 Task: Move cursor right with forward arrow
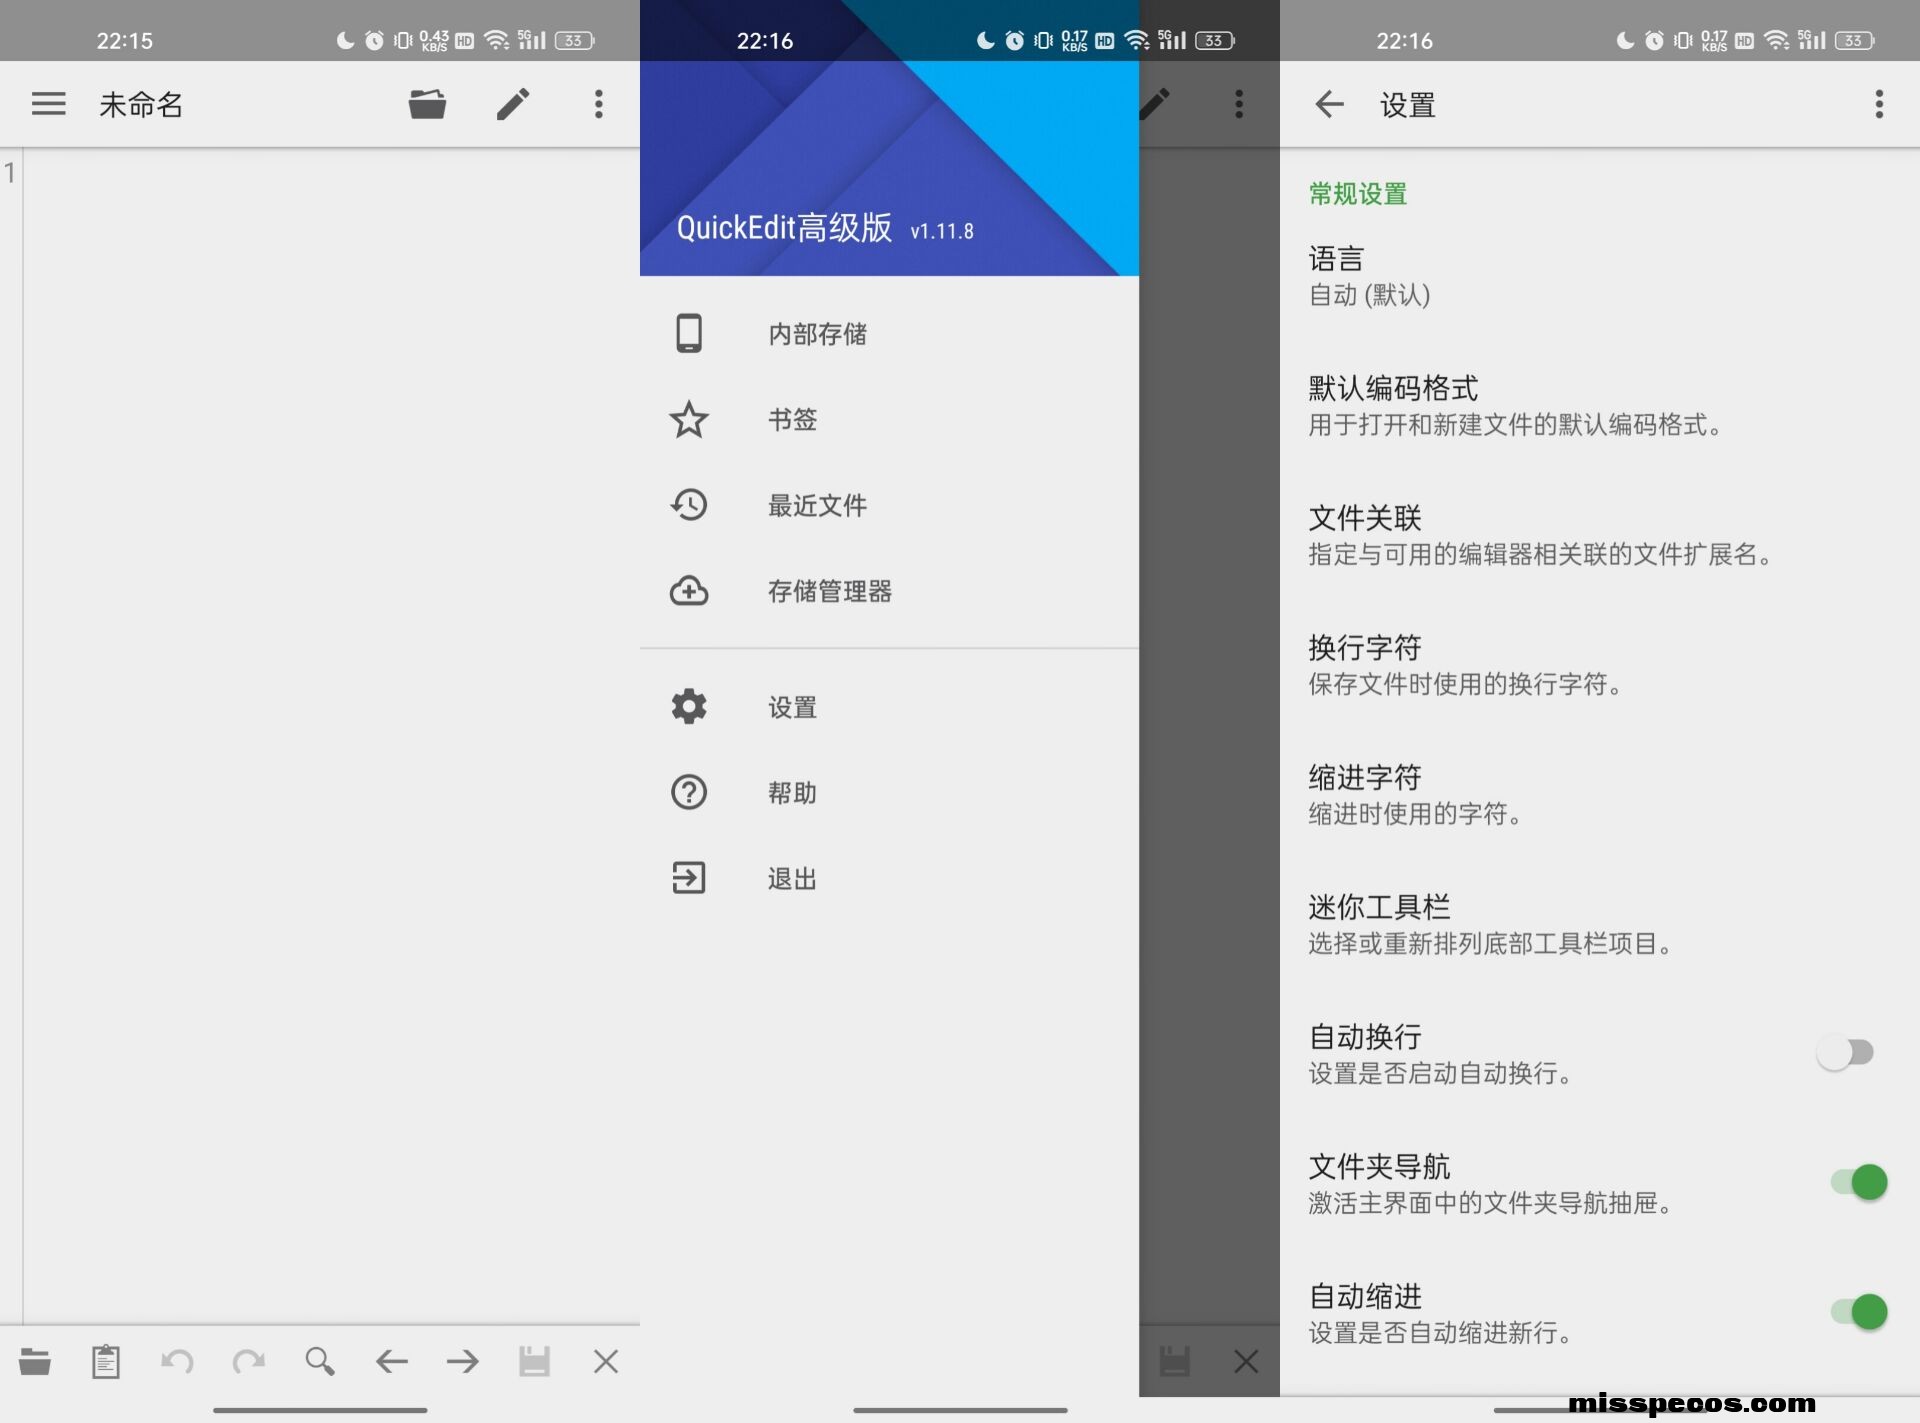[463, 1361]
